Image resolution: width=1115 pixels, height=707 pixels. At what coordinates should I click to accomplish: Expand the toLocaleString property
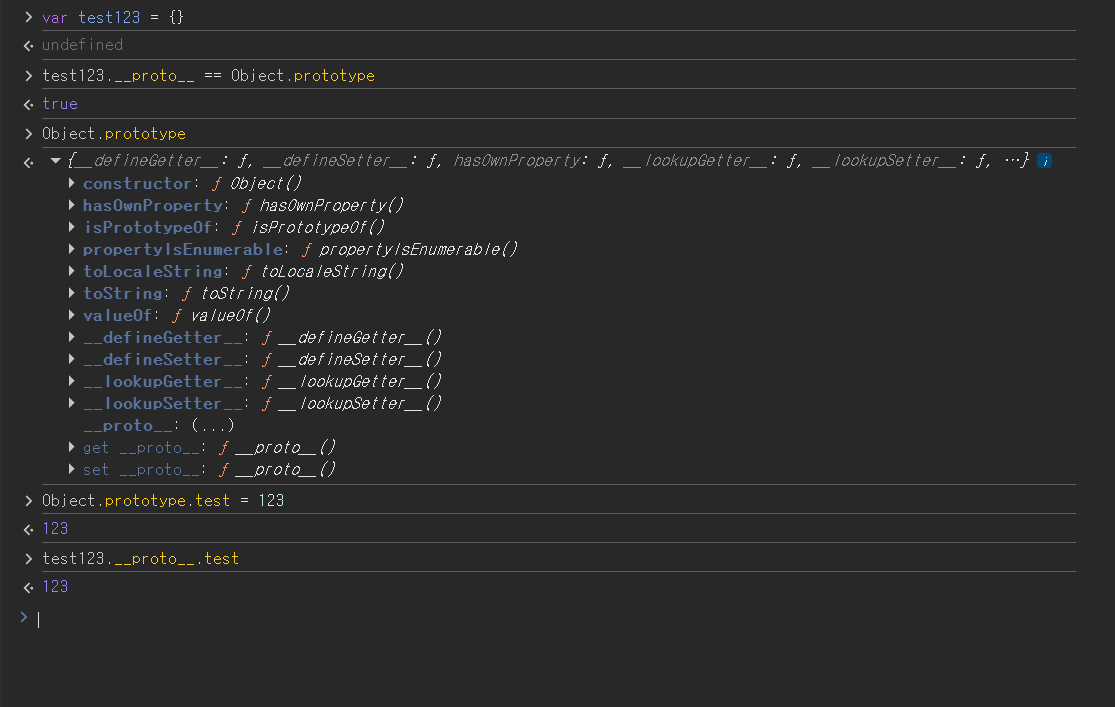(72, 272)
